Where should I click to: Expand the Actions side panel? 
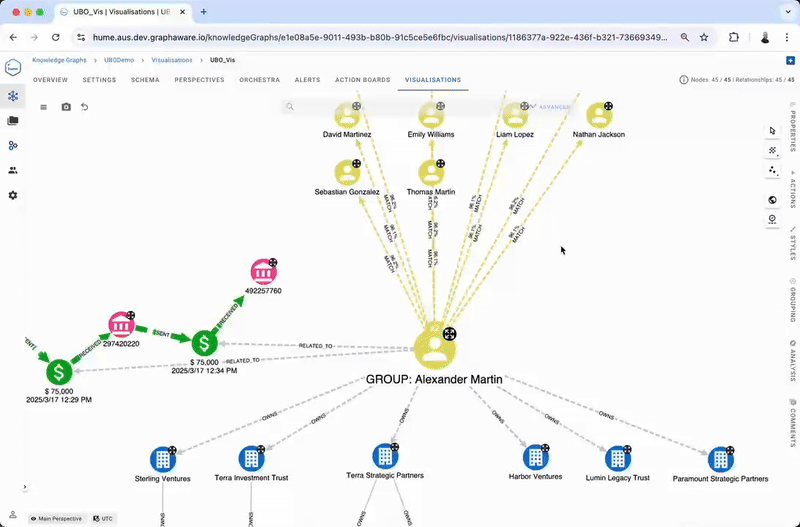[x=793, y=190]
